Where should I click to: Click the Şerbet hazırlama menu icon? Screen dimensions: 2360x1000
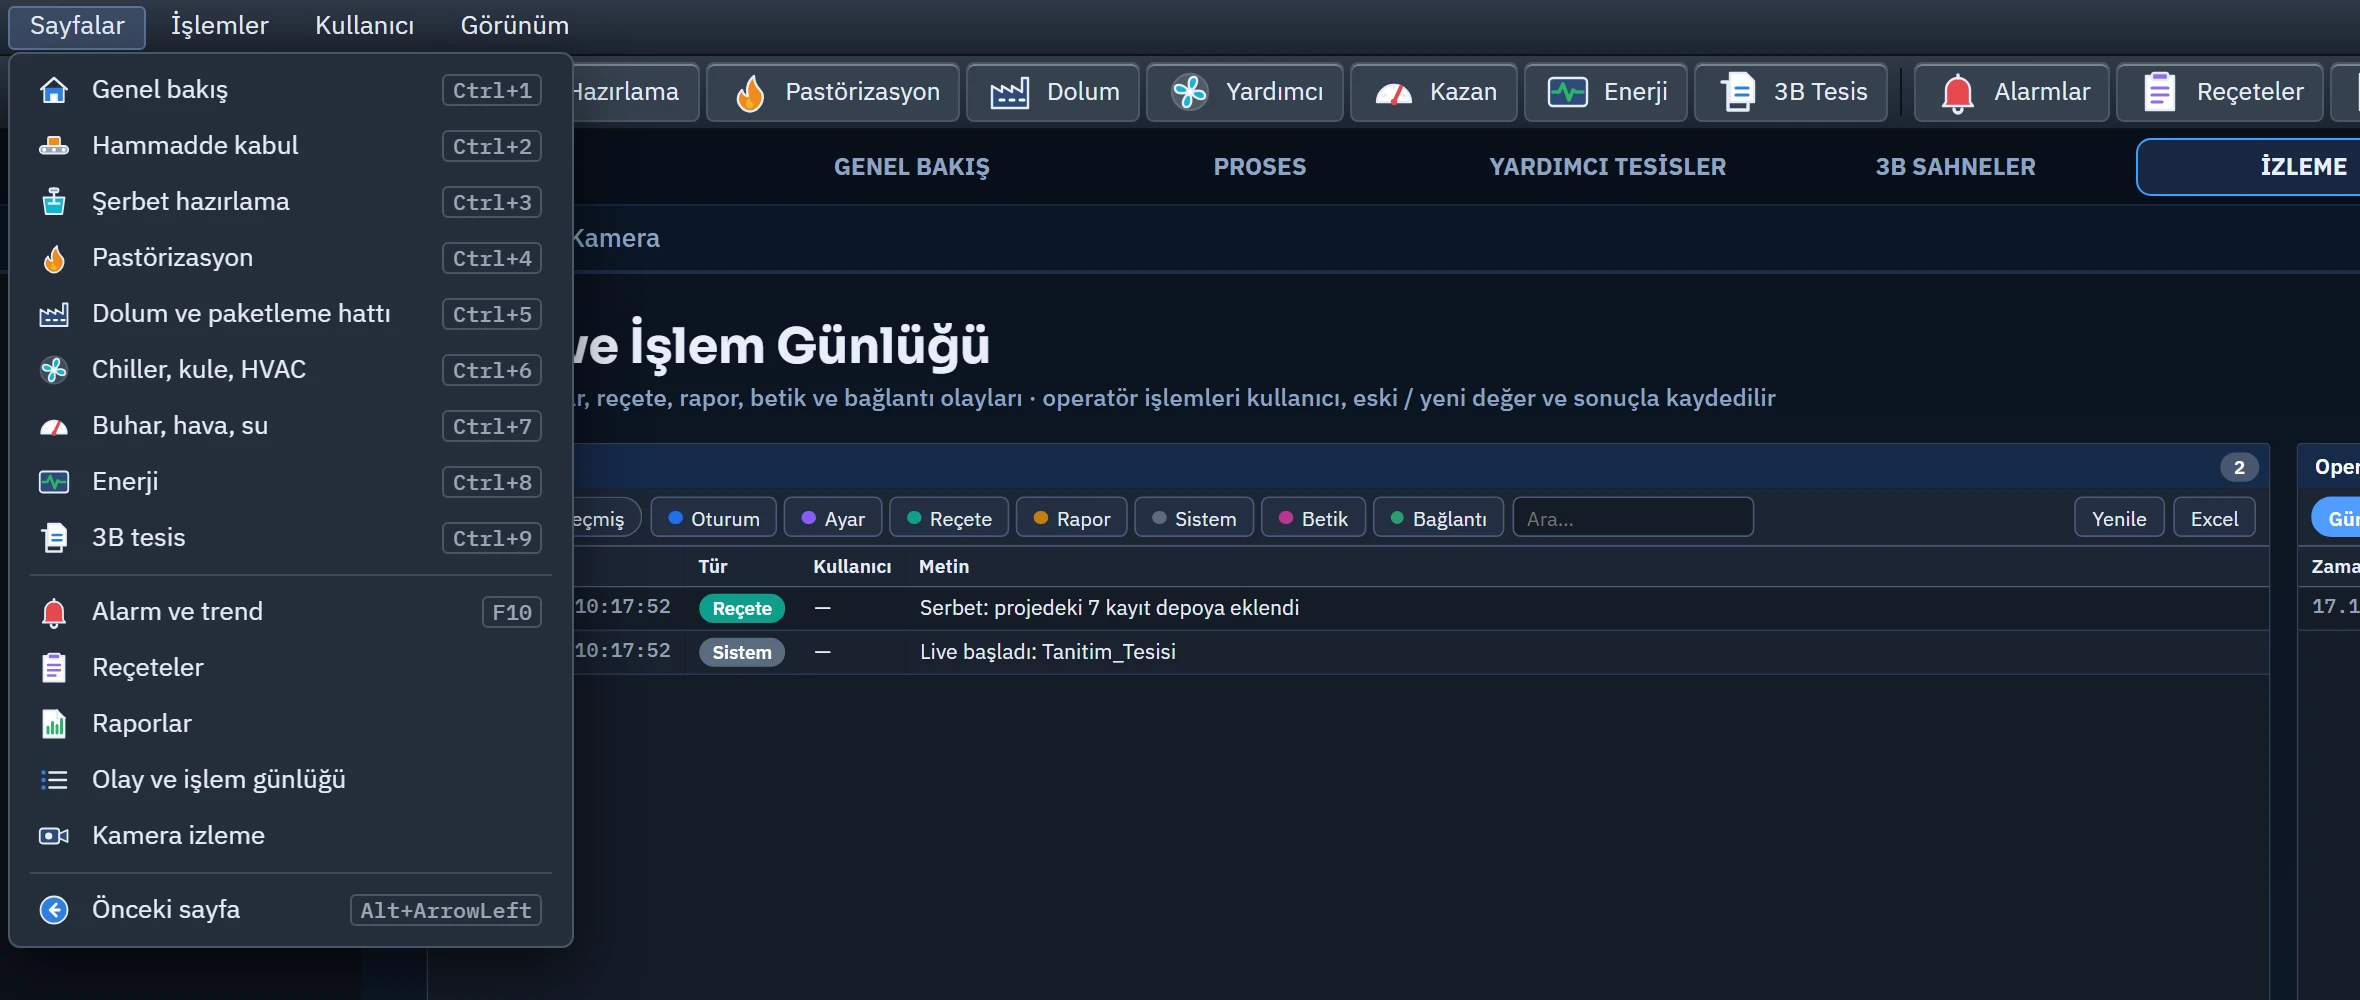[54, 202]
